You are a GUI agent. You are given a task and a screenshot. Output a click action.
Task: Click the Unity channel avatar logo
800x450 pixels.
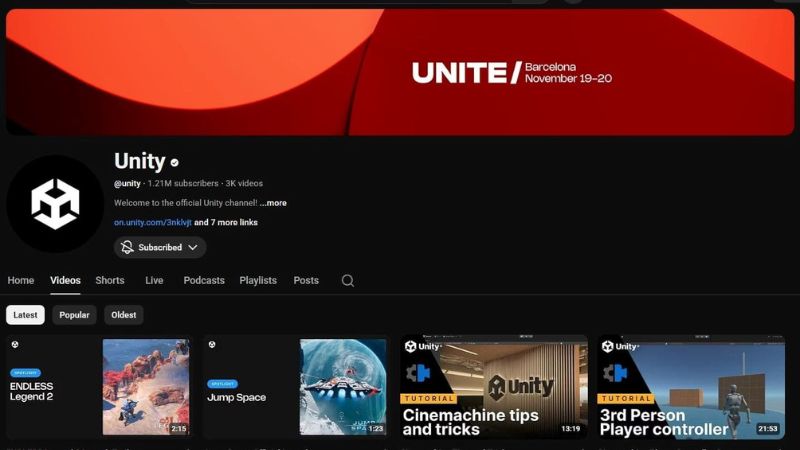point(55,204)
